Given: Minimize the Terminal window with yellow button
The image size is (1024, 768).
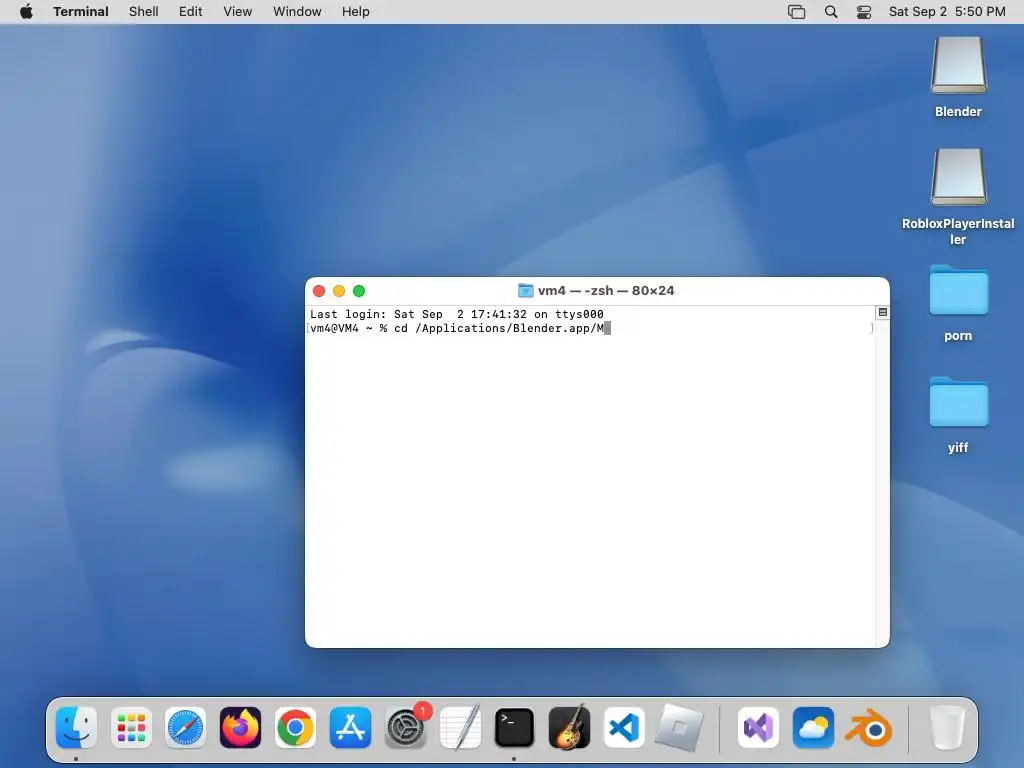Looking at the screenshot, I should tap(339, 291).
